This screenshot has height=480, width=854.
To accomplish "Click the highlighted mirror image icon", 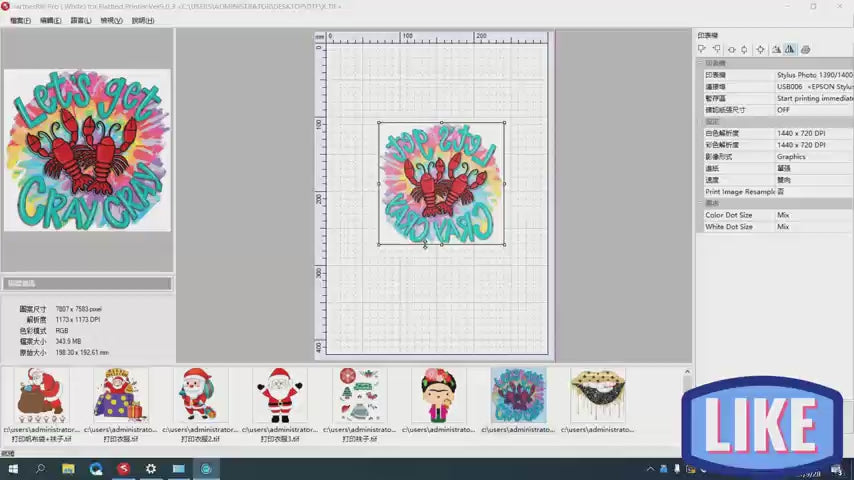I will tap(790, 49).
